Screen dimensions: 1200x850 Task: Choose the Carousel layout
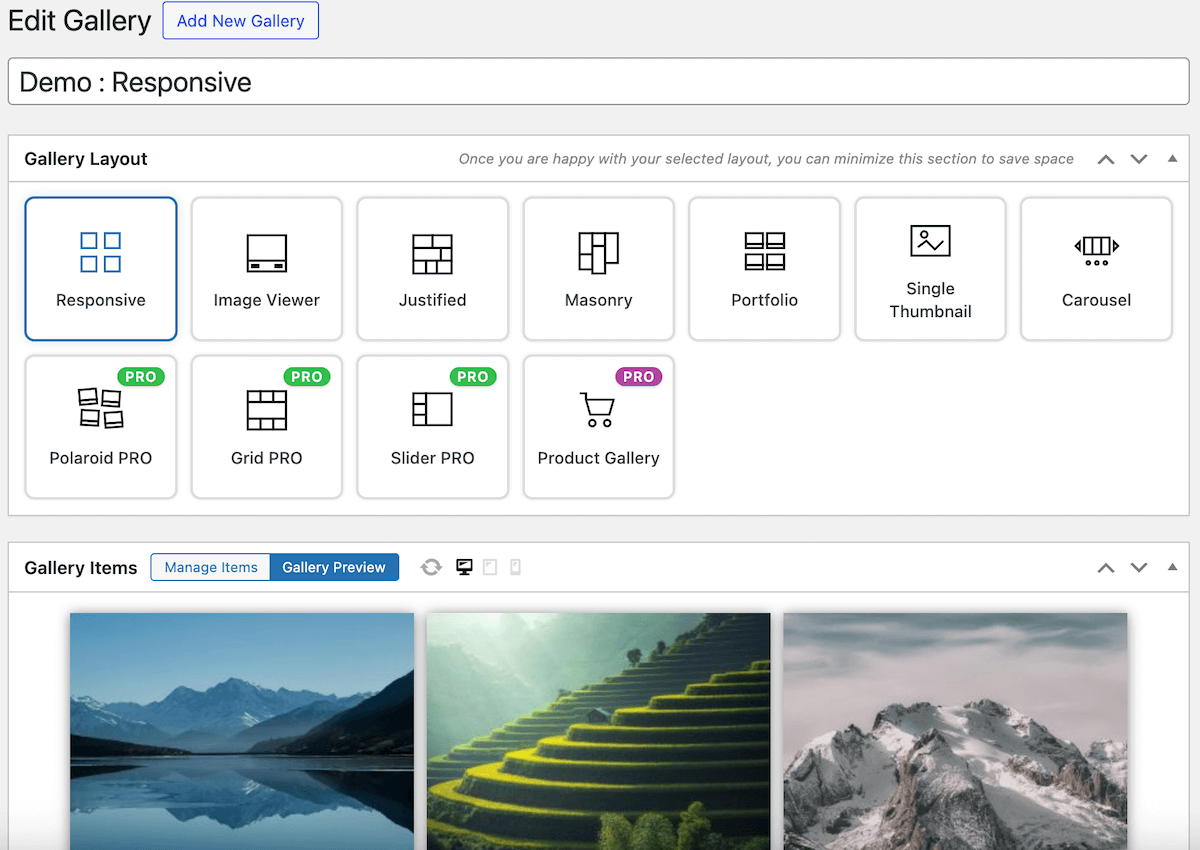pos(1096,268)
